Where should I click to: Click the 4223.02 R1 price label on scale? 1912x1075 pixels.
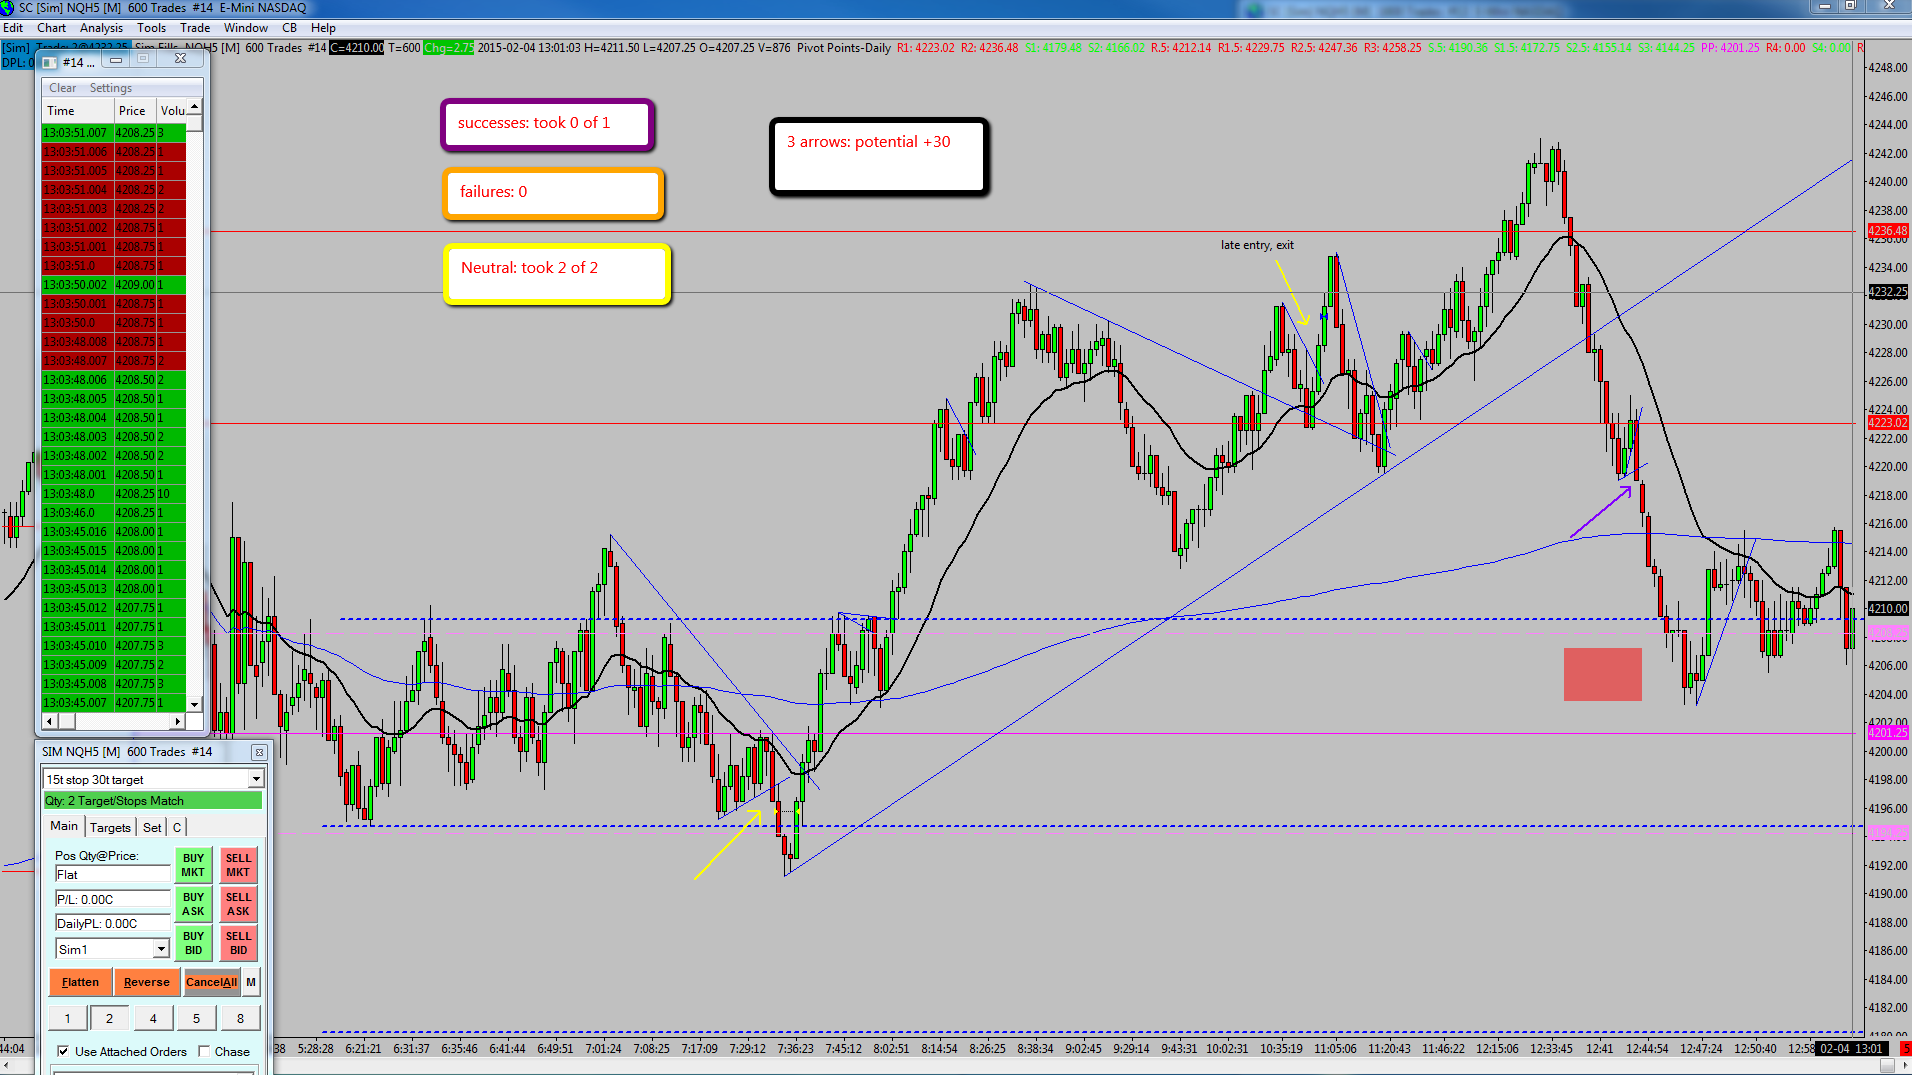pos(1887,423)
